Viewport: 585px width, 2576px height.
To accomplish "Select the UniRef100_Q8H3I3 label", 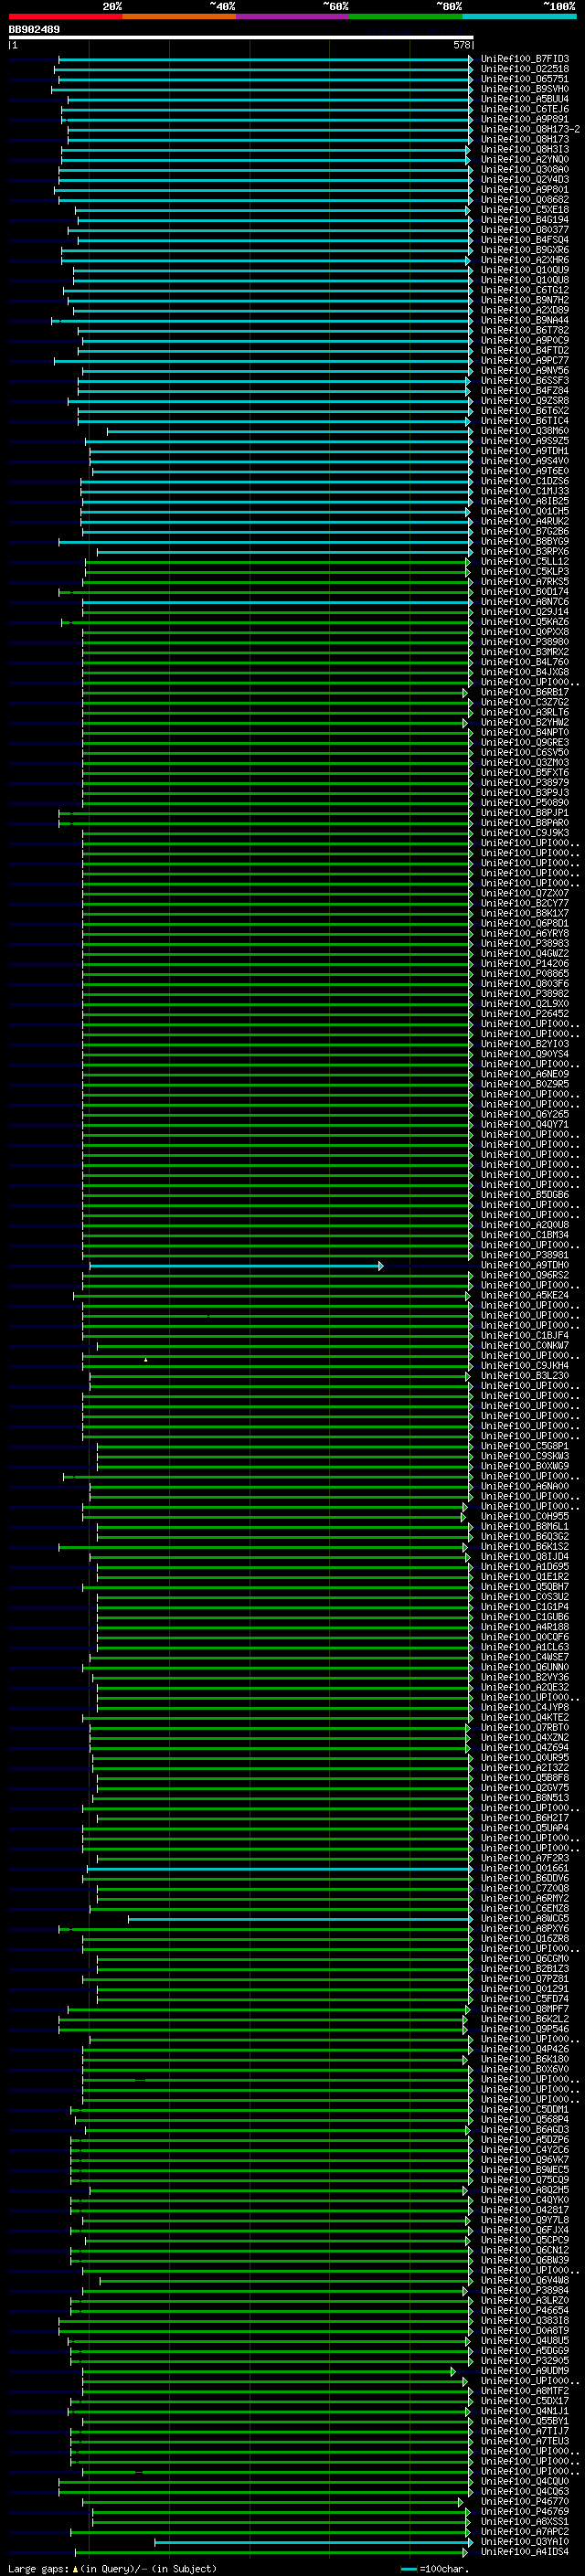I will (x=525, y=149).
